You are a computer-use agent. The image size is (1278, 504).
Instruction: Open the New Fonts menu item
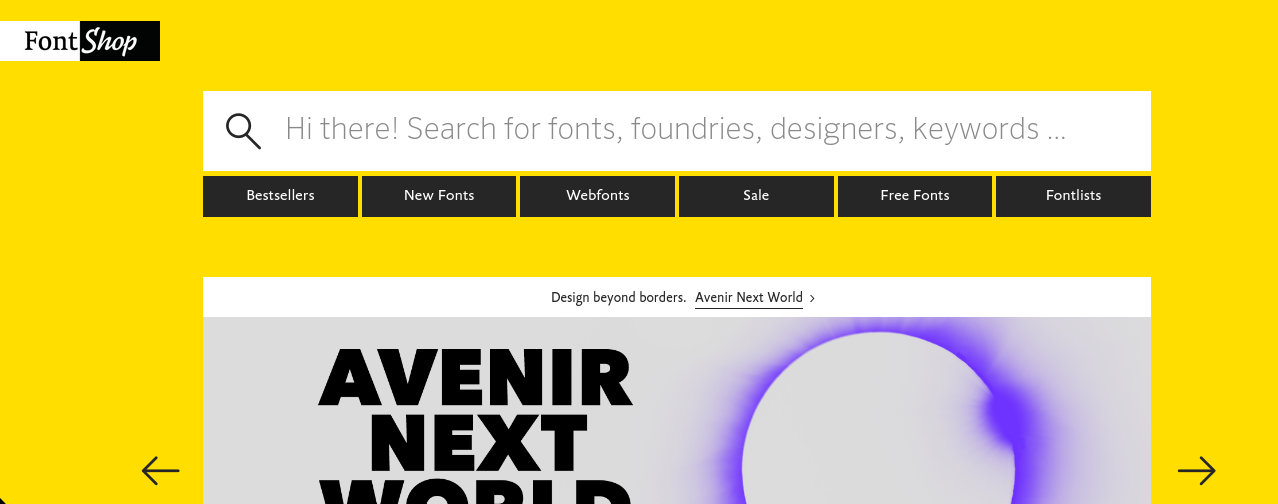439,196
